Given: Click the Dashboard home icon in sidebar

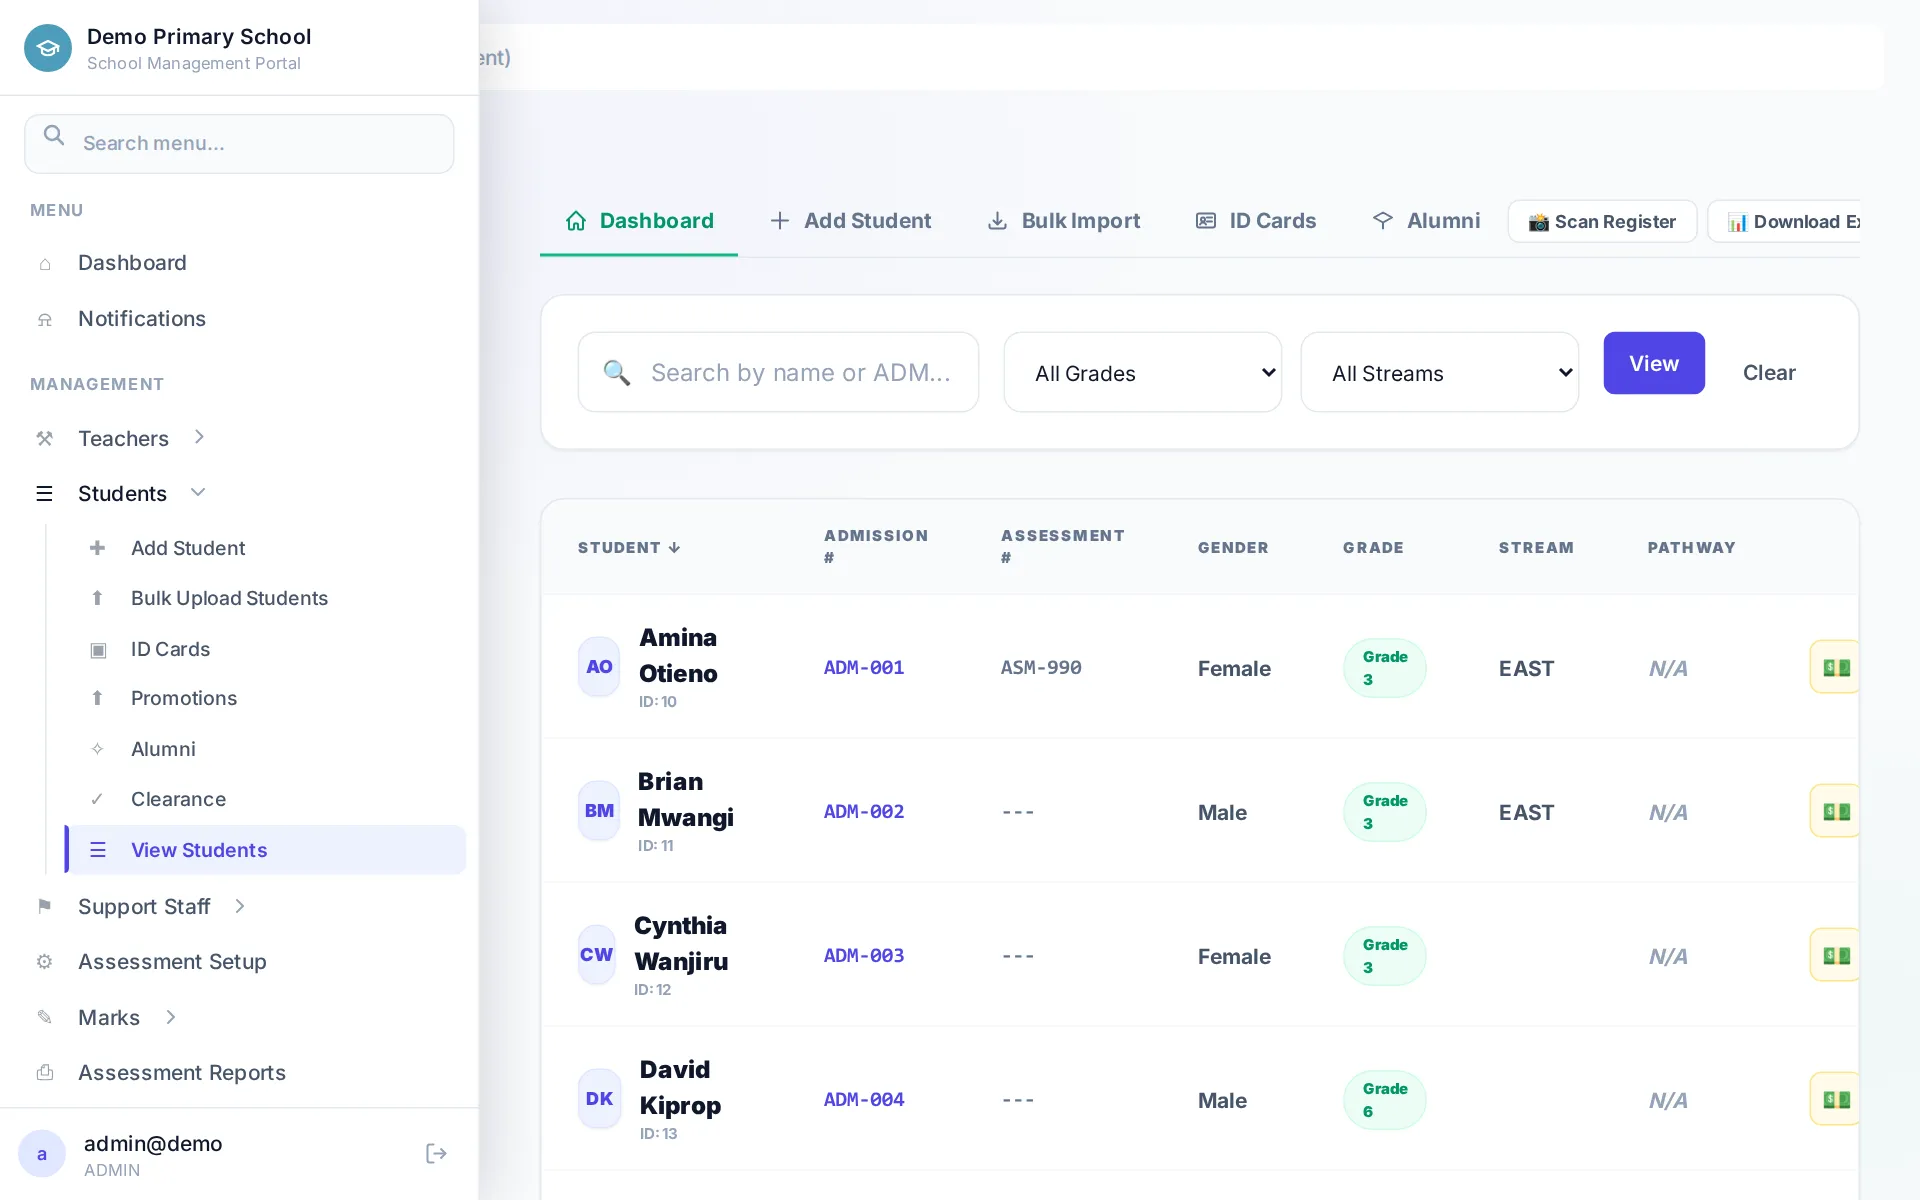Looking at the screenshot, I should tap(45, 264).
